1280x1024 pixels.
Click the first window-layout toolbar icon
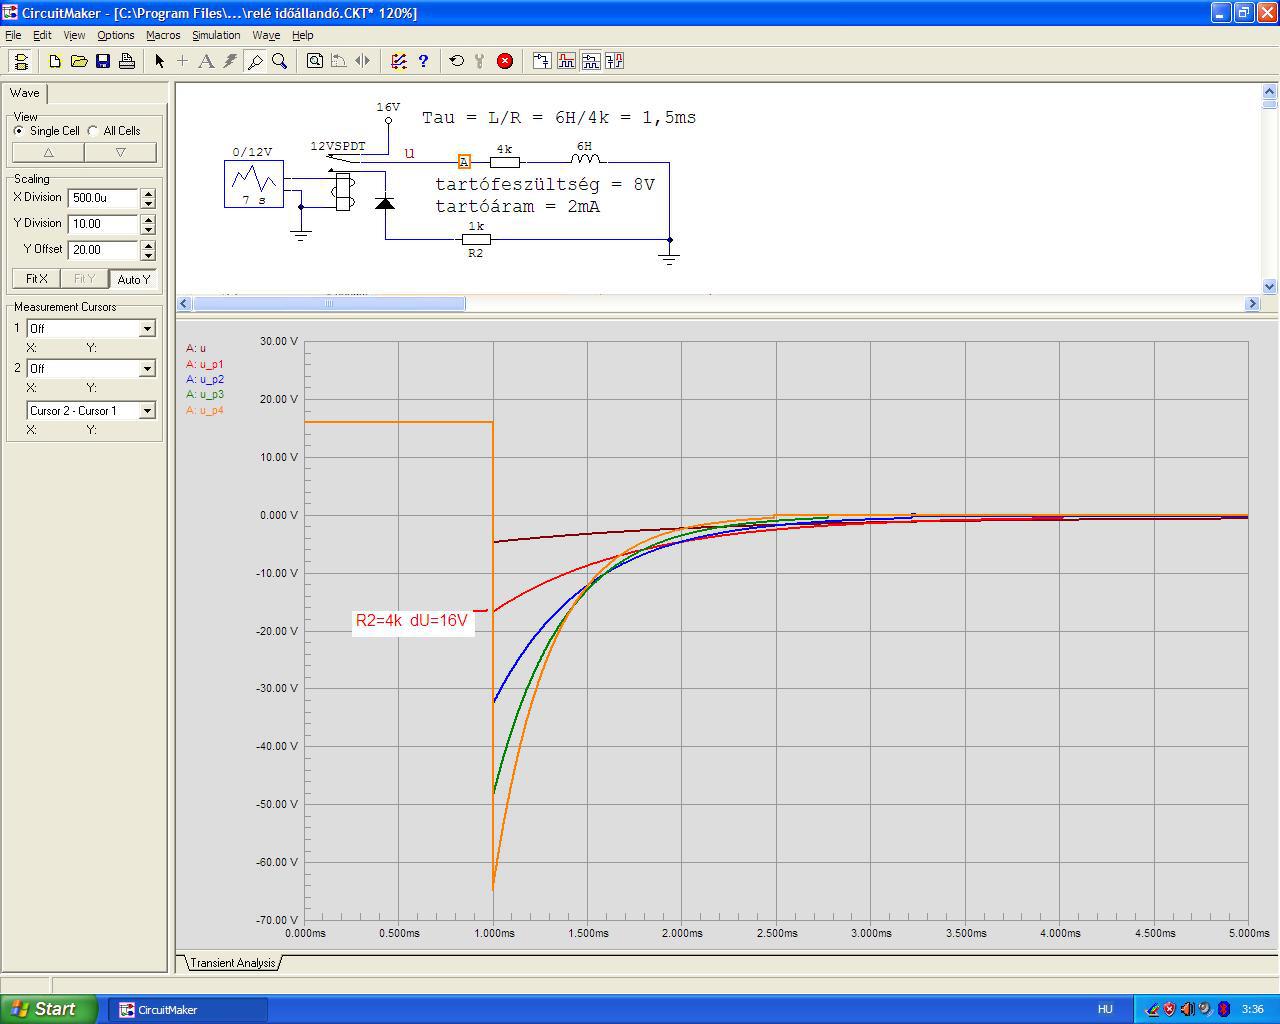pos(542,61)
